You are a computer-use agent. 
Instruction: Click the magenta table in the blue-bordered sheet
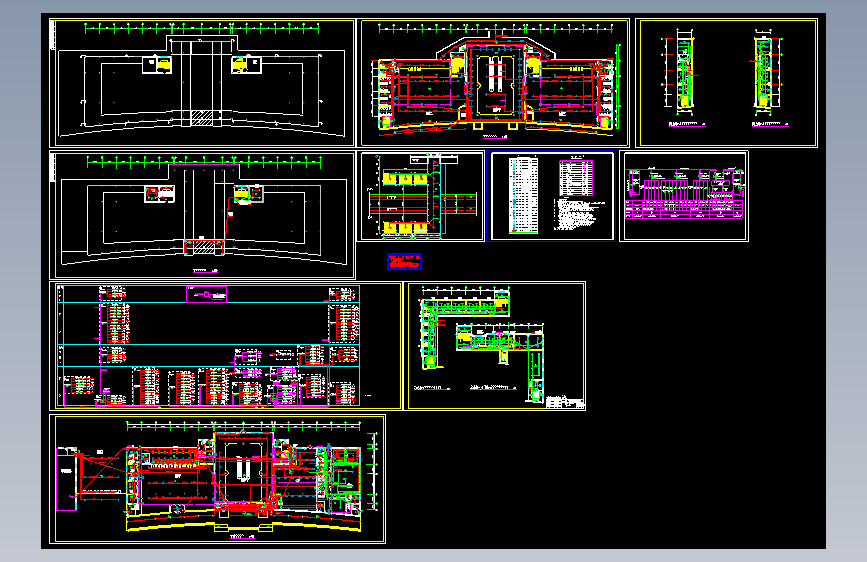coord(576,178)
